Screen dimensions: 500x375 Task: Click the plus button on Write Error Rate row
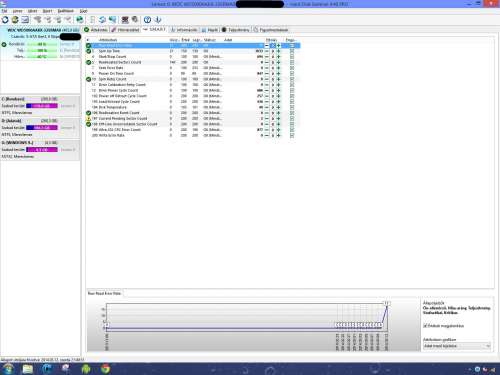tap(279, 136)
